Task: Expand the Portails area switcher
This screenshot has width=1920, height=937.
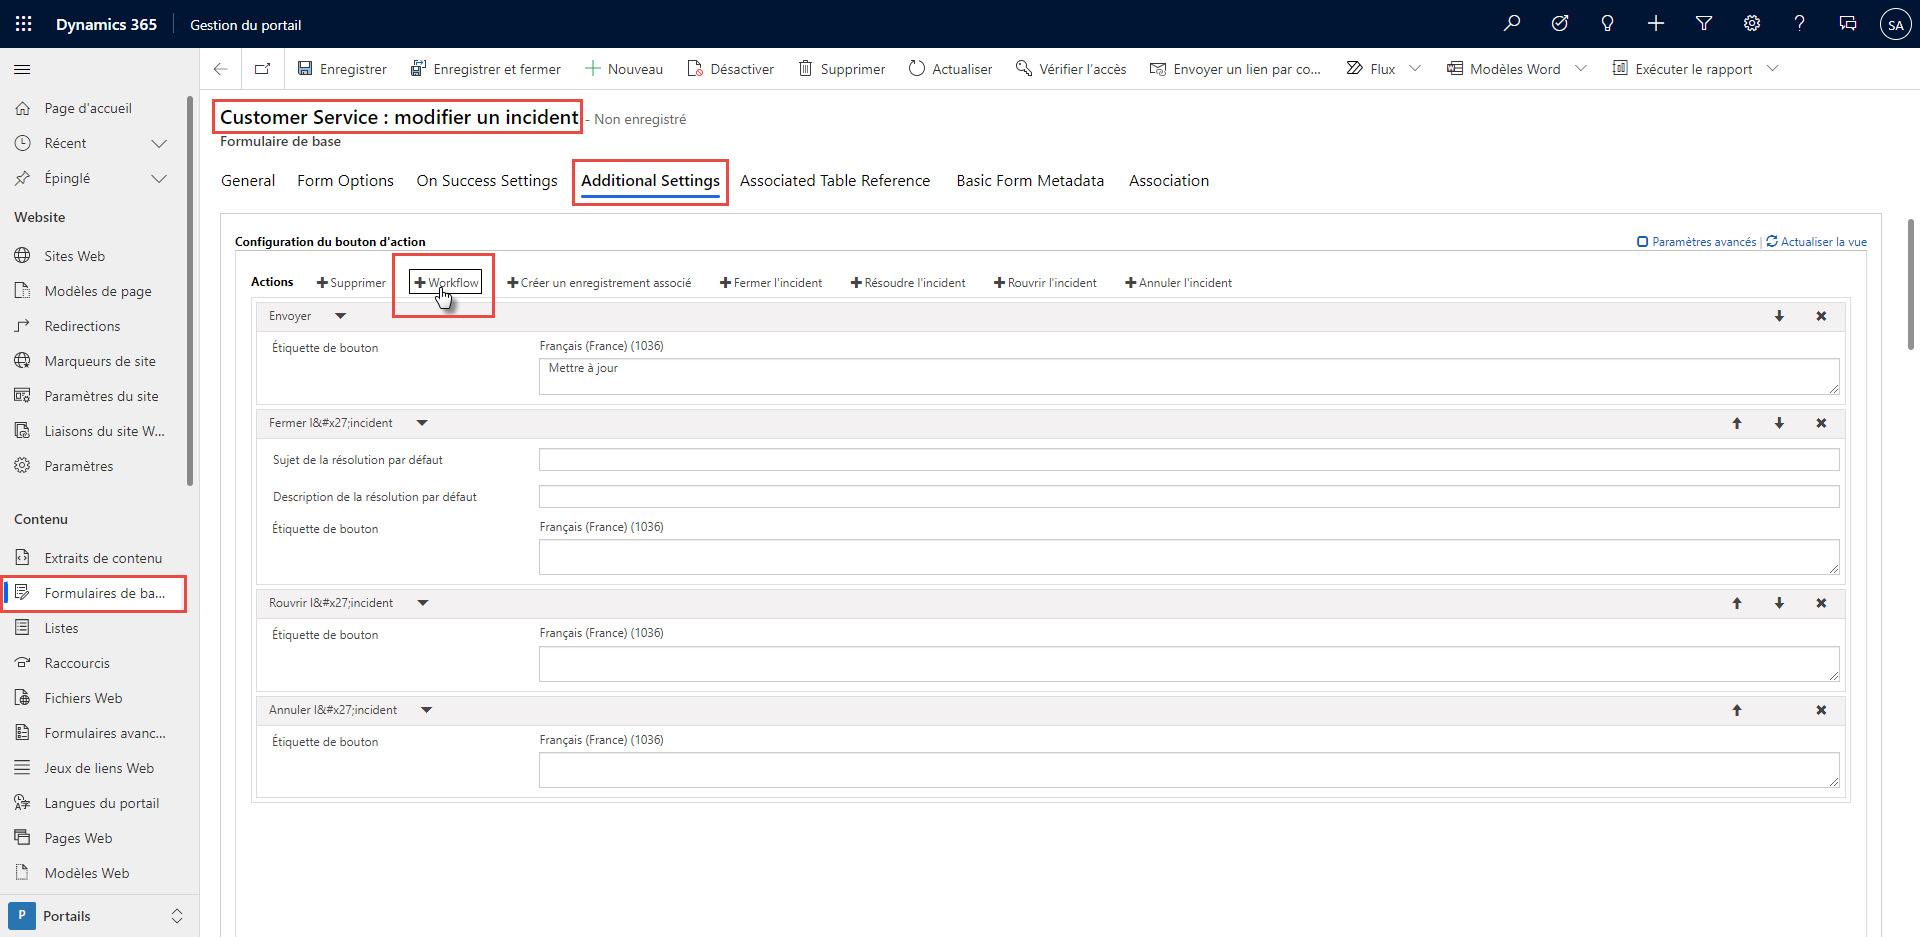Action: click(177, 916)
